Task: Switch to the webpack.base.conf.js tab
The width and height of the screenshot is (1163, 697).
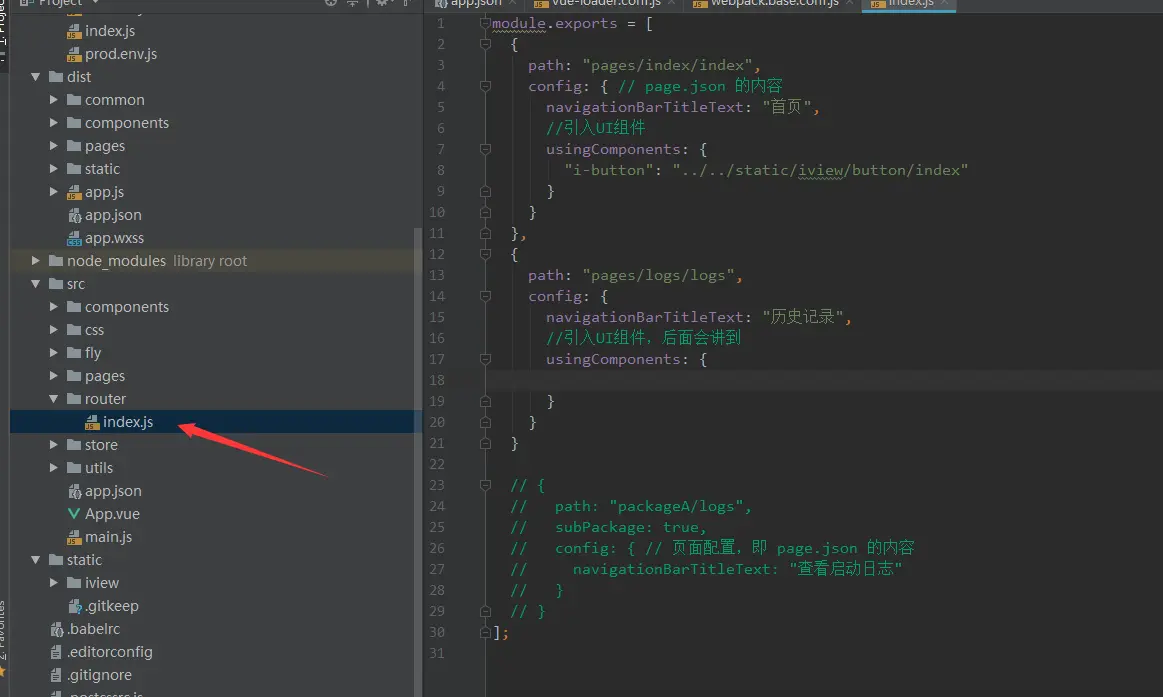Action: tap(774, 4)
